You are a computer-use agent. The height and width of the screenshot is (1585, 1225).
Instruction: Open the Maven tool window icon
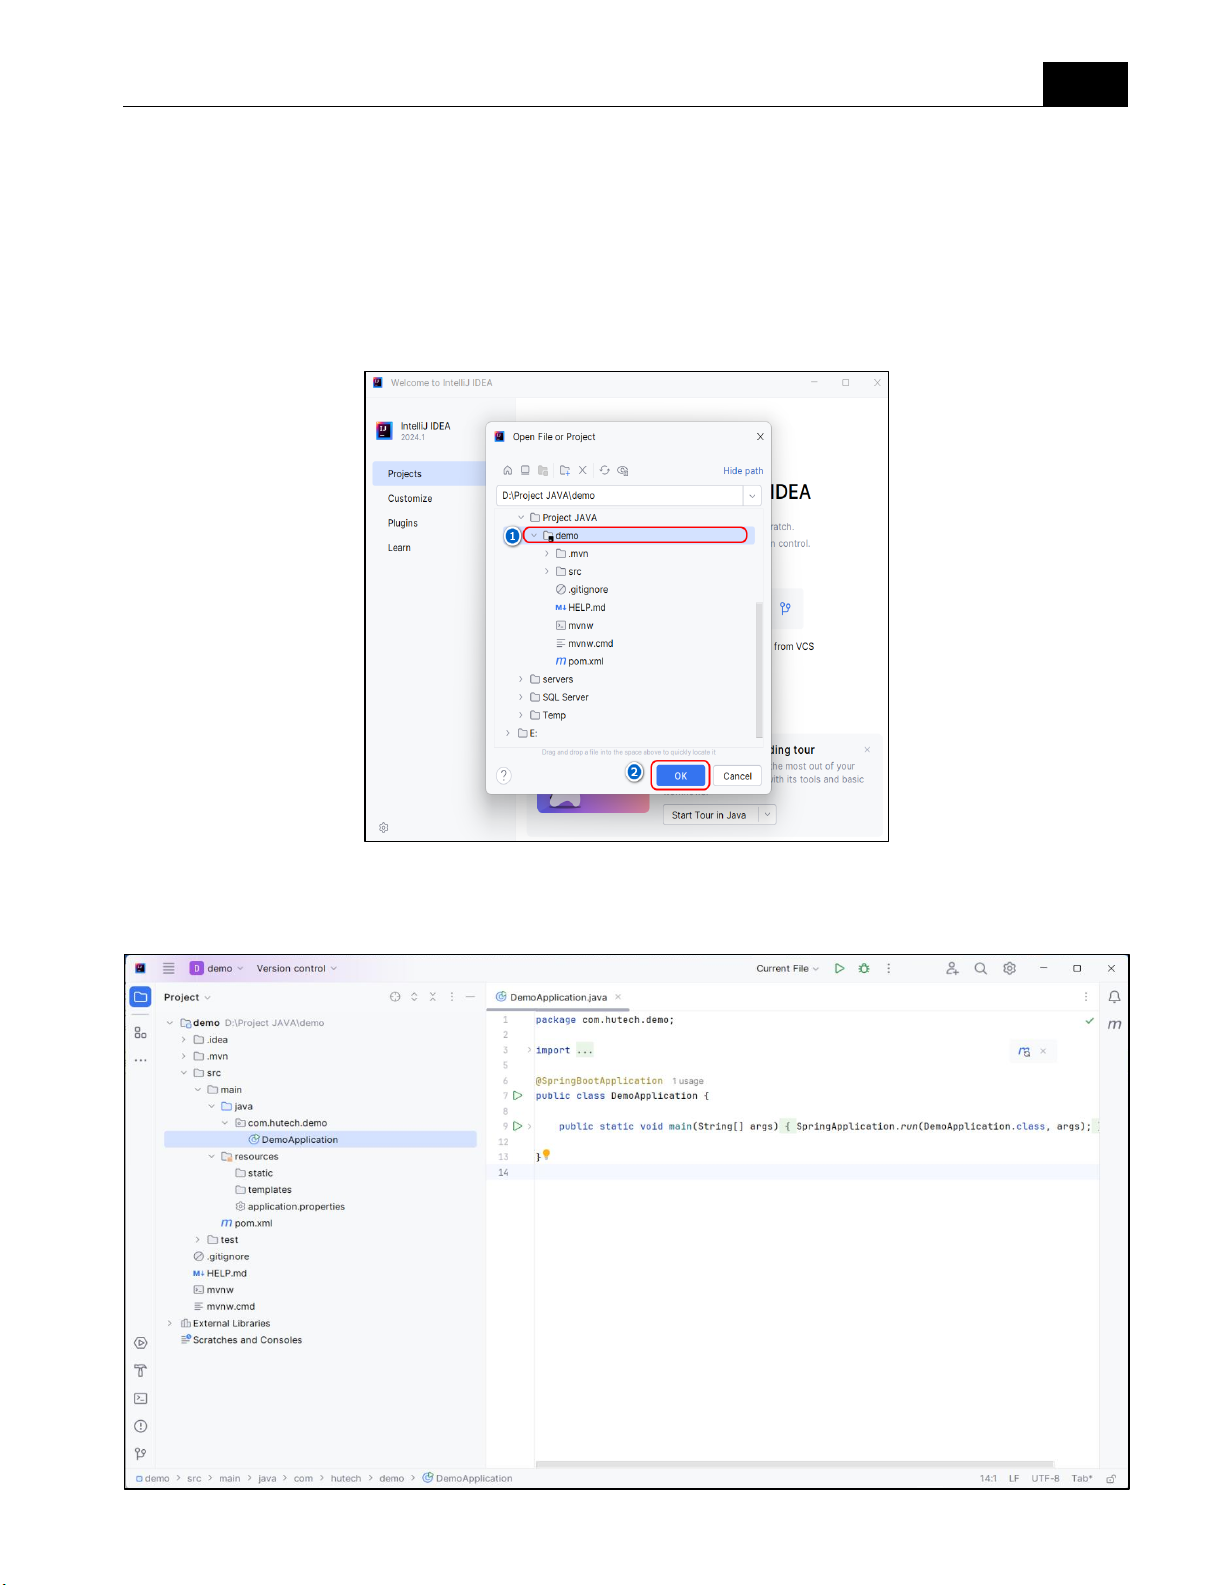coord(1114,1024)
